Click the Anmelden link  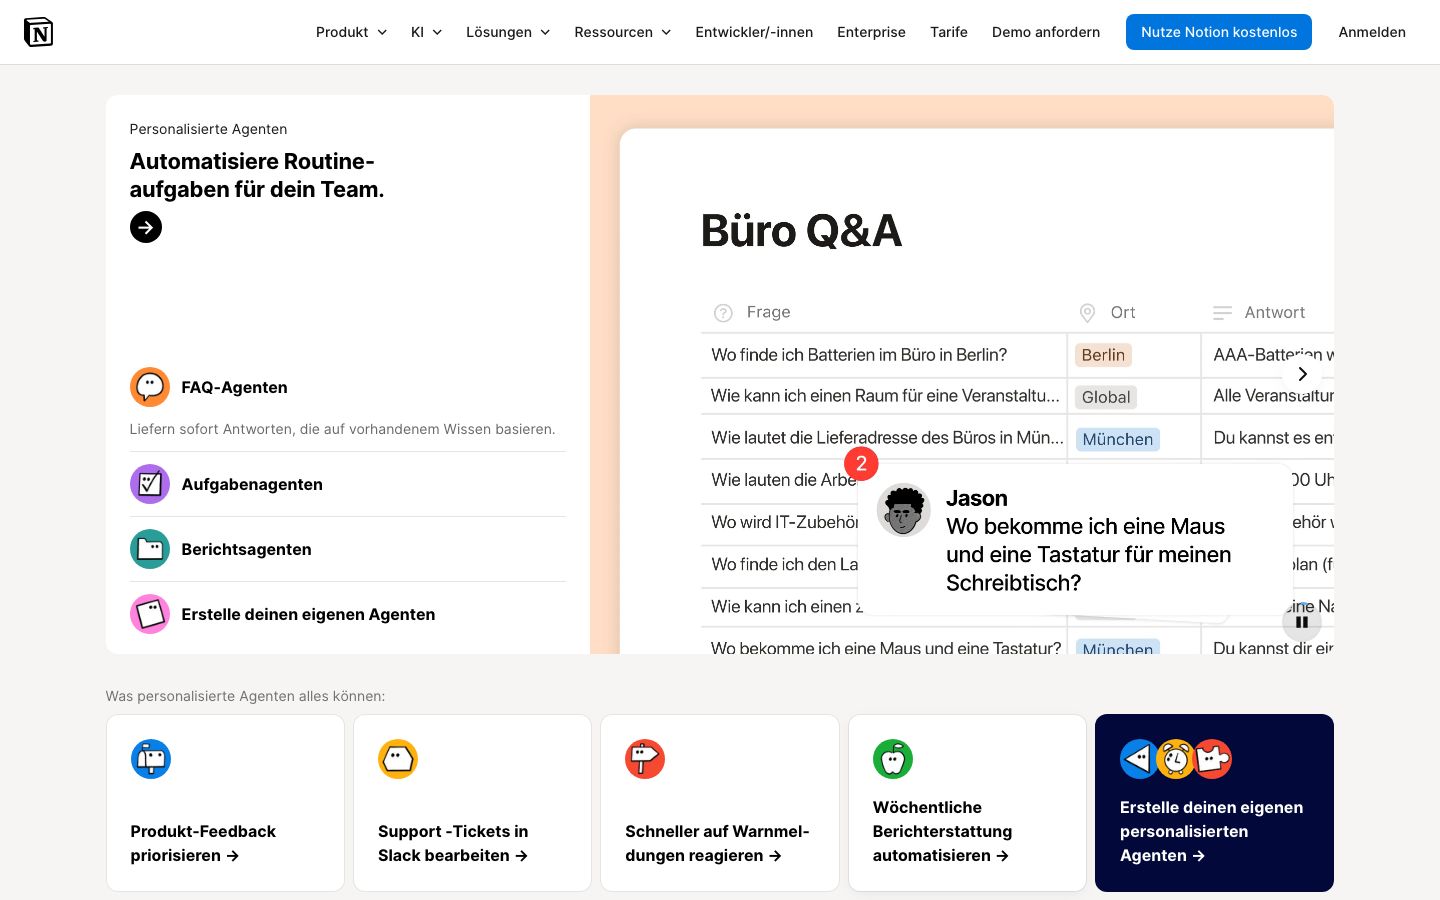click(x=1372, y=32)
